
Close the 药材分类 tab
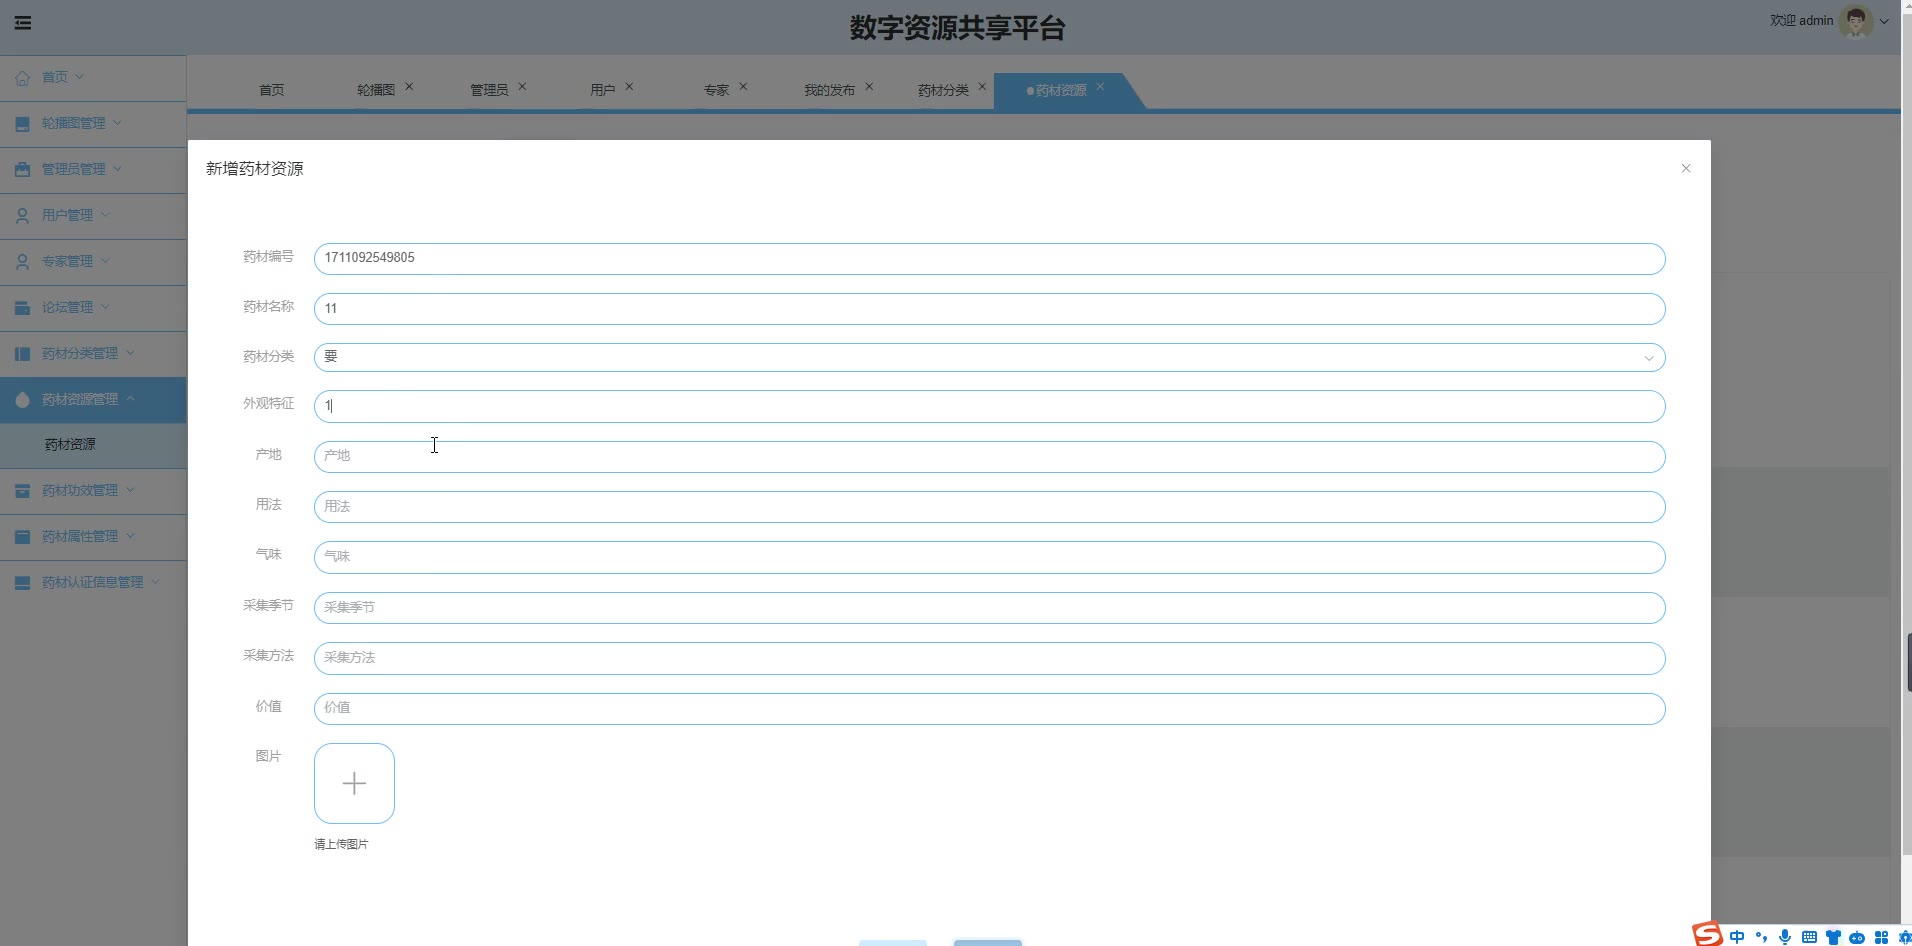982,87
